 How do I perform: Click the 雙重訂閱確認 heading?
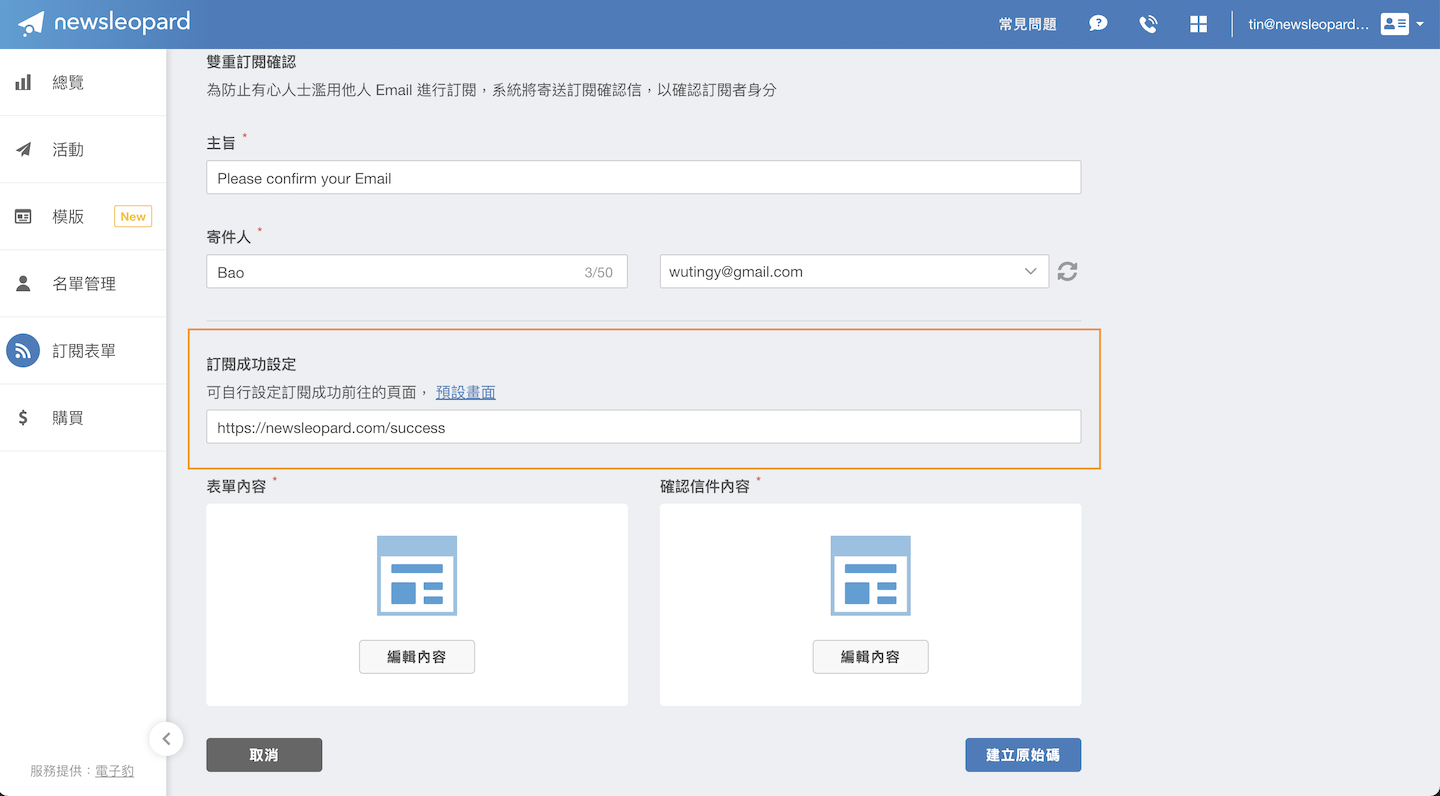[x=251, y=62]
